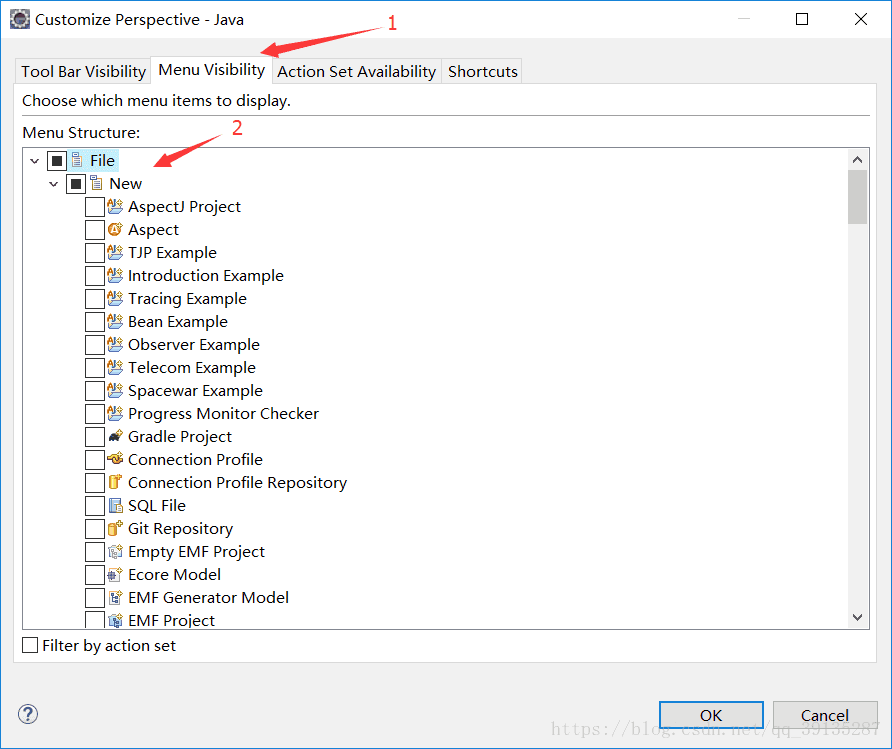Image resolution: width=892 pixels, height=749 pixels.
Task: Select the Spacewar Example row
Action: pyautogui.click(x=195, y=391)
